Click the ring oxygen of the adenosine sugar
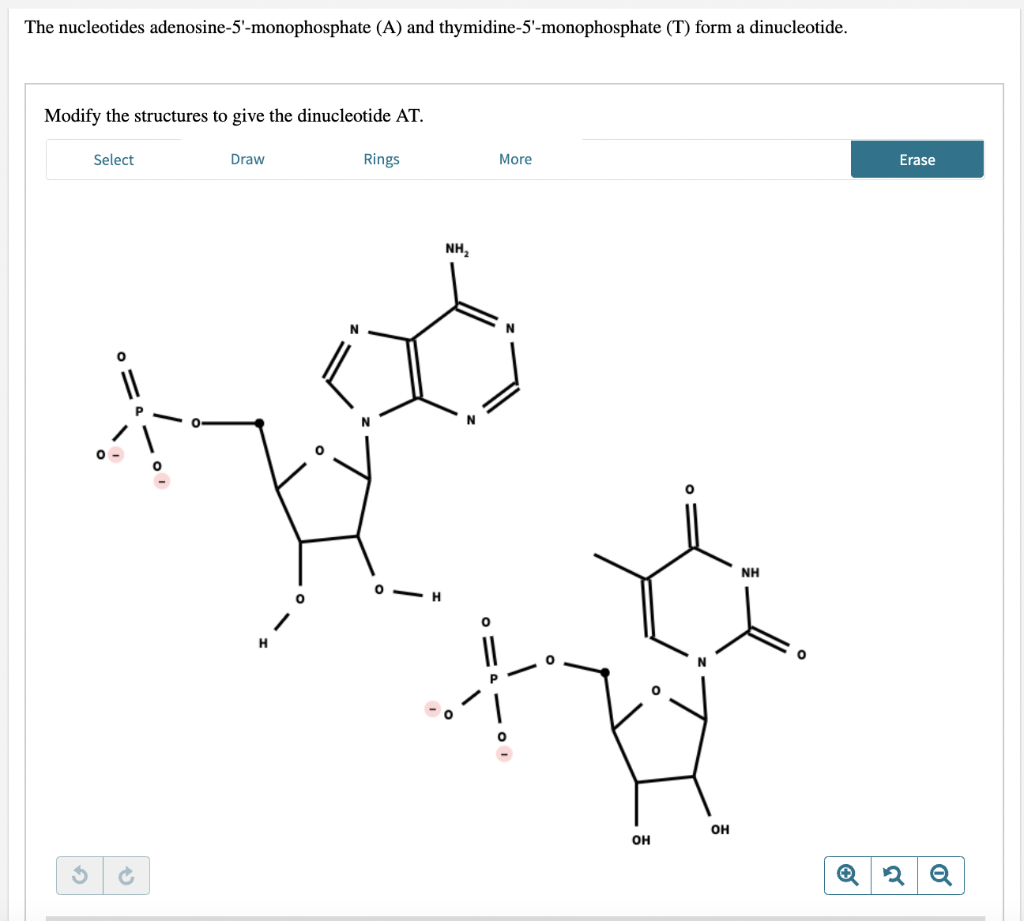 click(320, 451)
